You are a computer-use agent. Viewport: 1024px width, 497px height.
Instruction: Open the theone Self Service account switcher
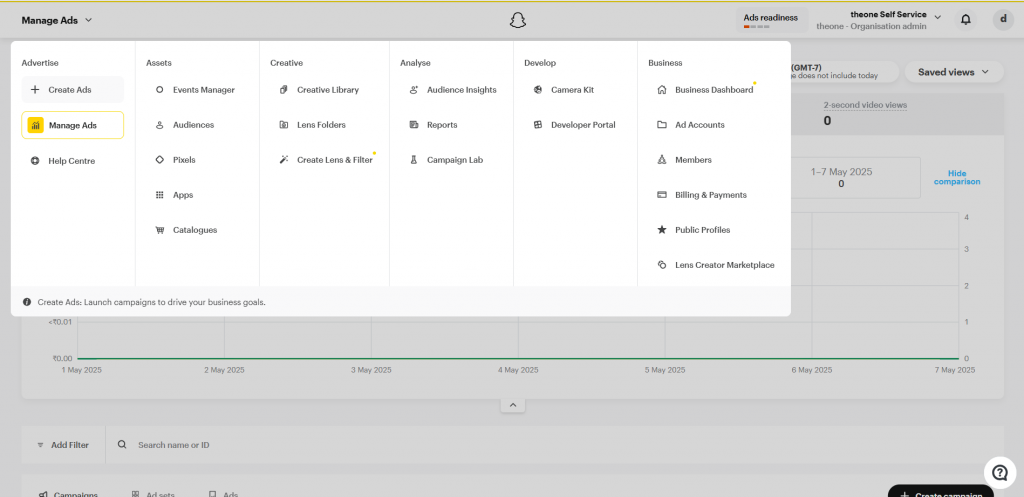click(x=877, y=20)
